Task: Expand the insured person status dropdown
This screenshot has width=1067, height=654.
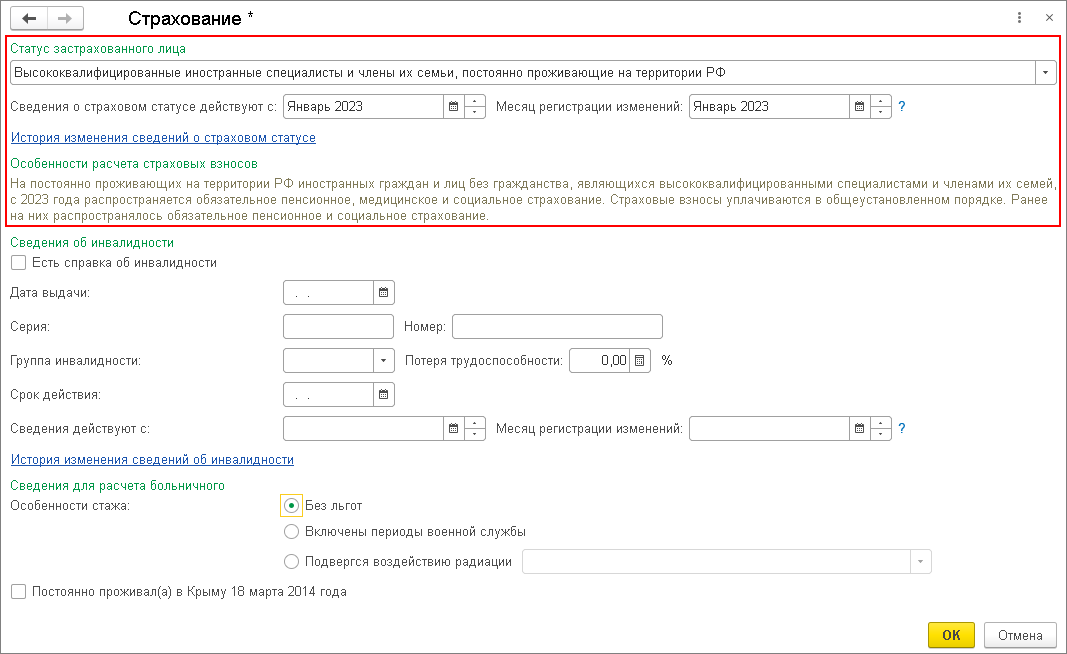Action: coord(1046,72)
